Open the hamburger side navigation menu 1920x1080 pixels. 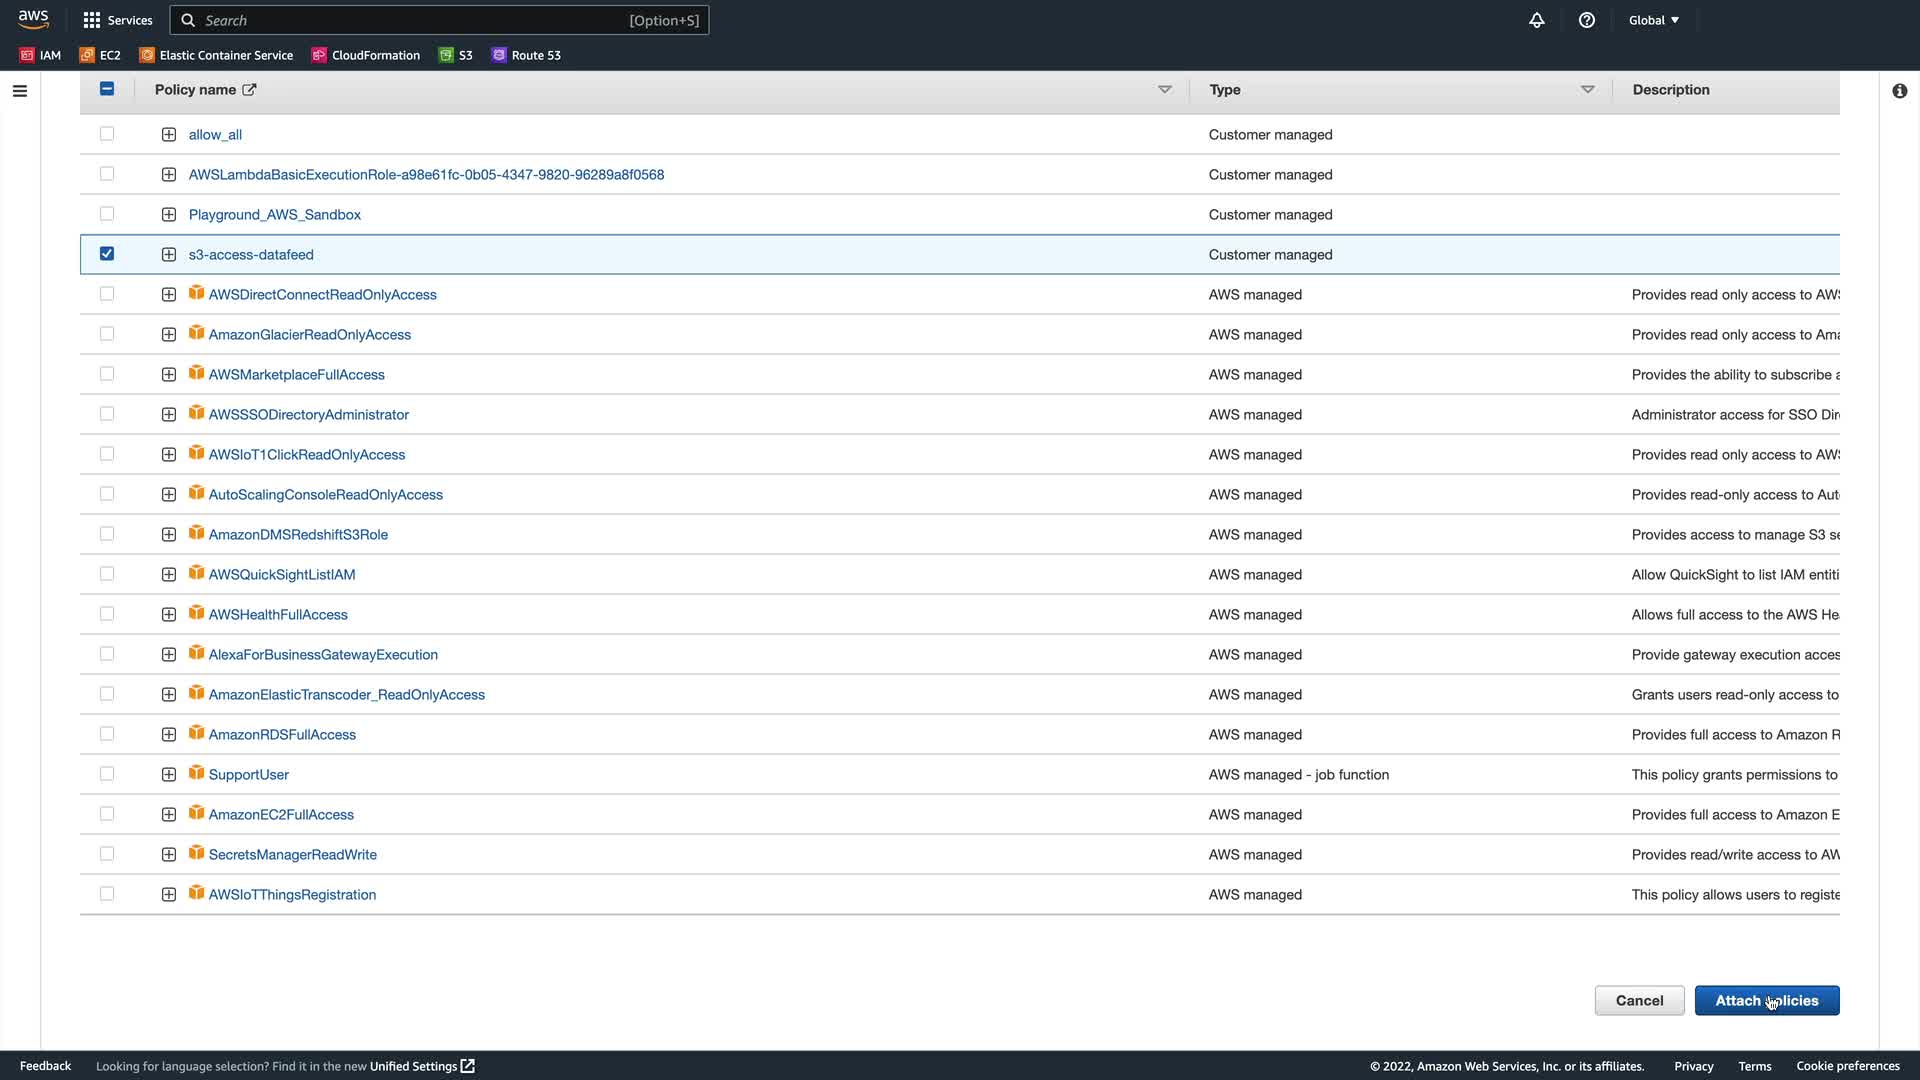(x=20, y=91)
